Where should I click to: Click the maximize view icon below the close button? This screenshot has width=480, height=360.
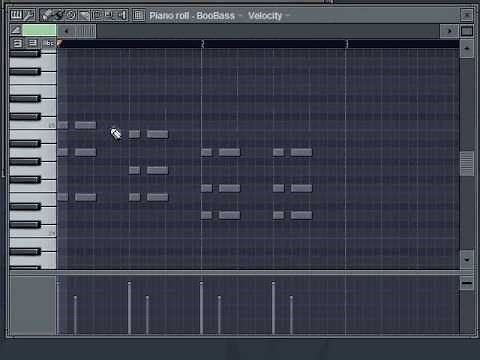click(467, 31)
